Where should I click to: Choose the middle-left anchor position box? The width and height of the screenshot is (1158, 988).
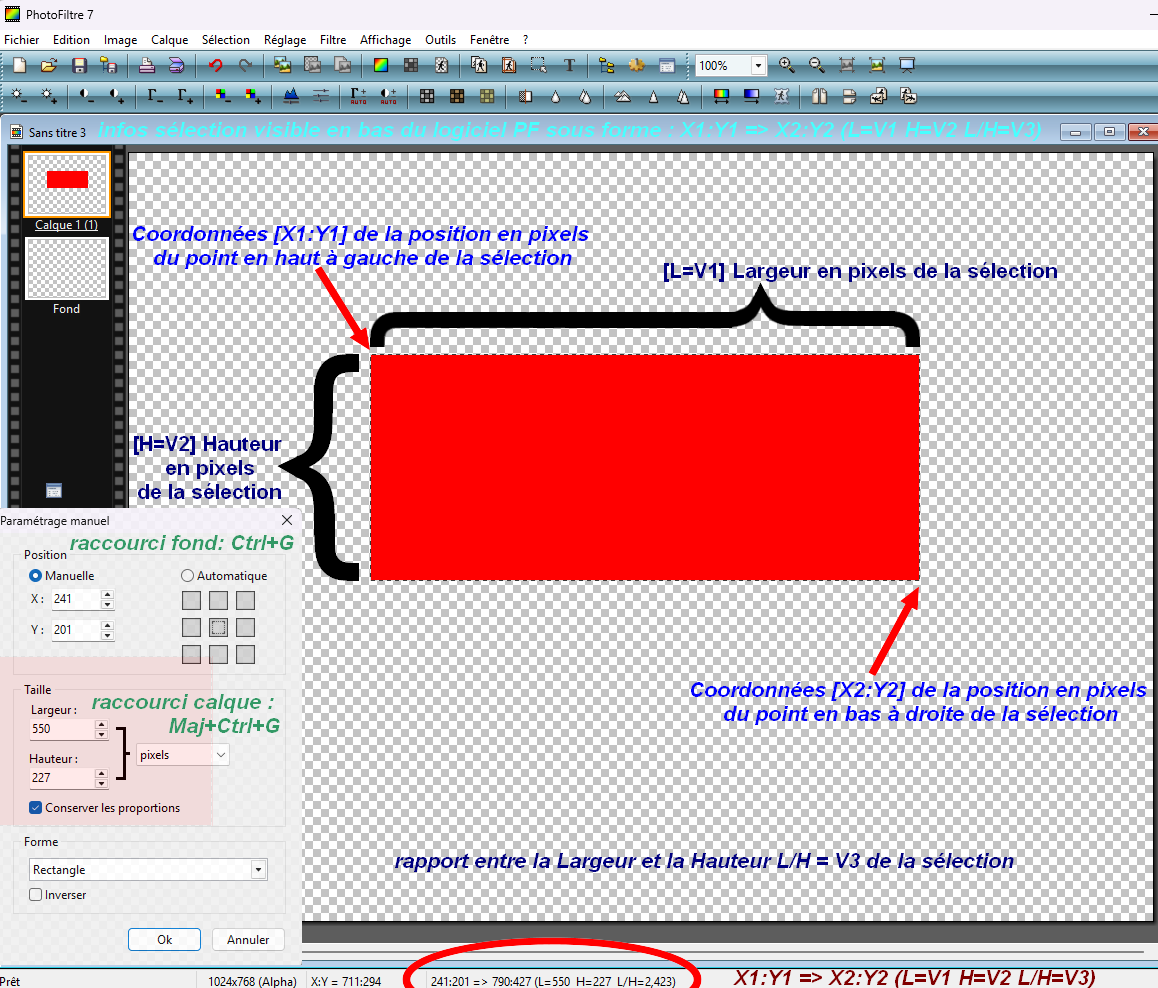coord(191,628)
